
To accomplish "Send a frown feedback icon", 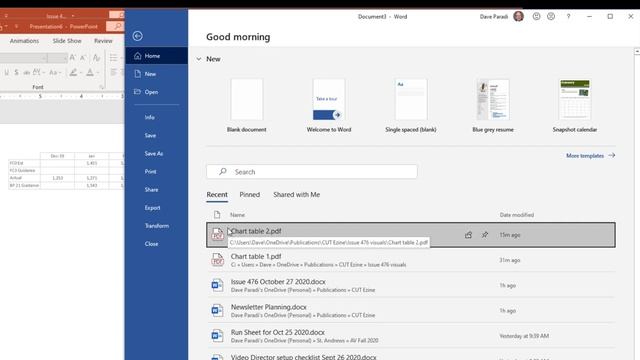I will click(551, 16).
